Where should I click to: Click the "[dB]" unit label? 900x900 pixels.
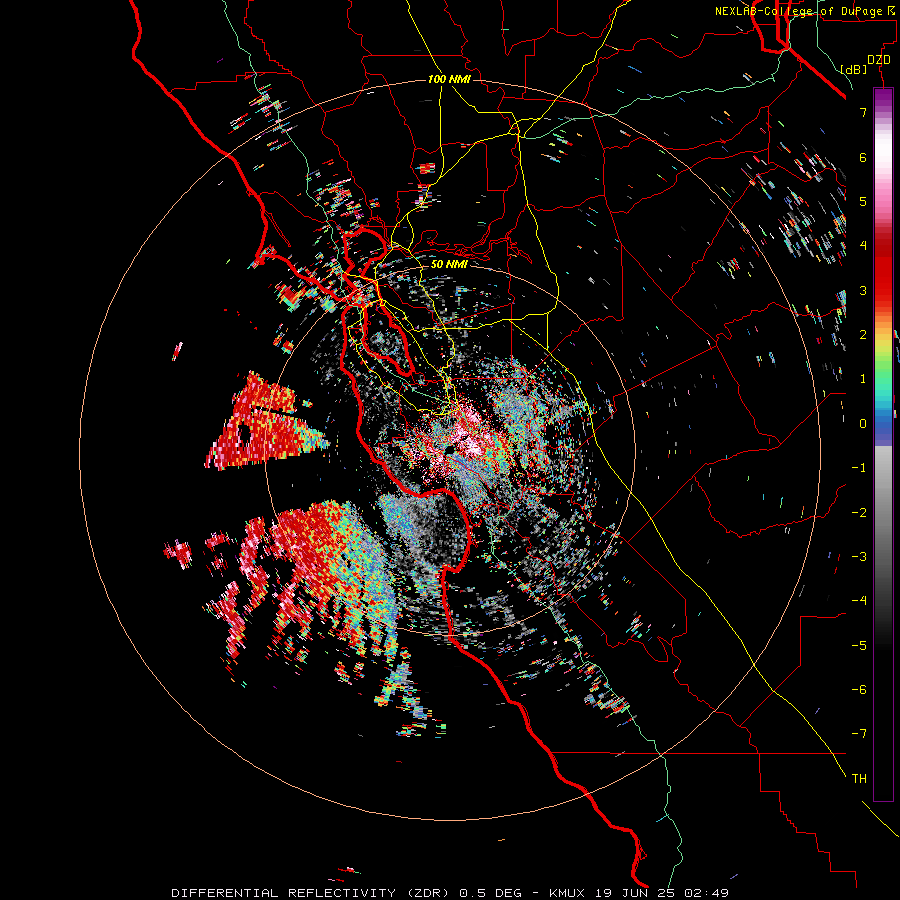click(853, 69)
